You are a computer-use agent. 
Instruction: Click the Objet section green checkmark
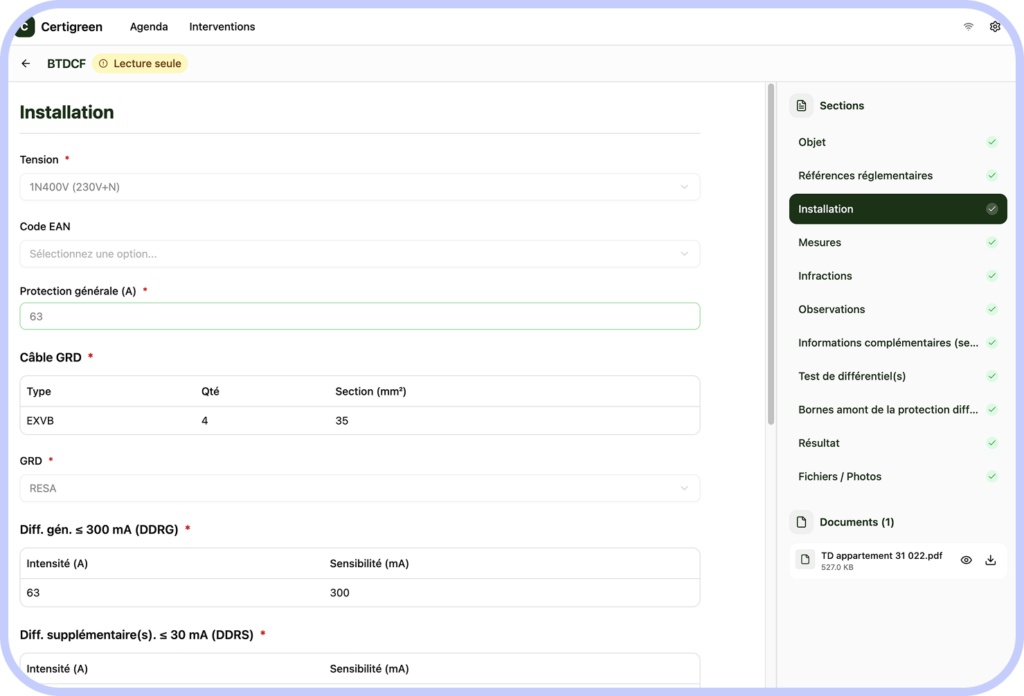(x=992, y=142)
